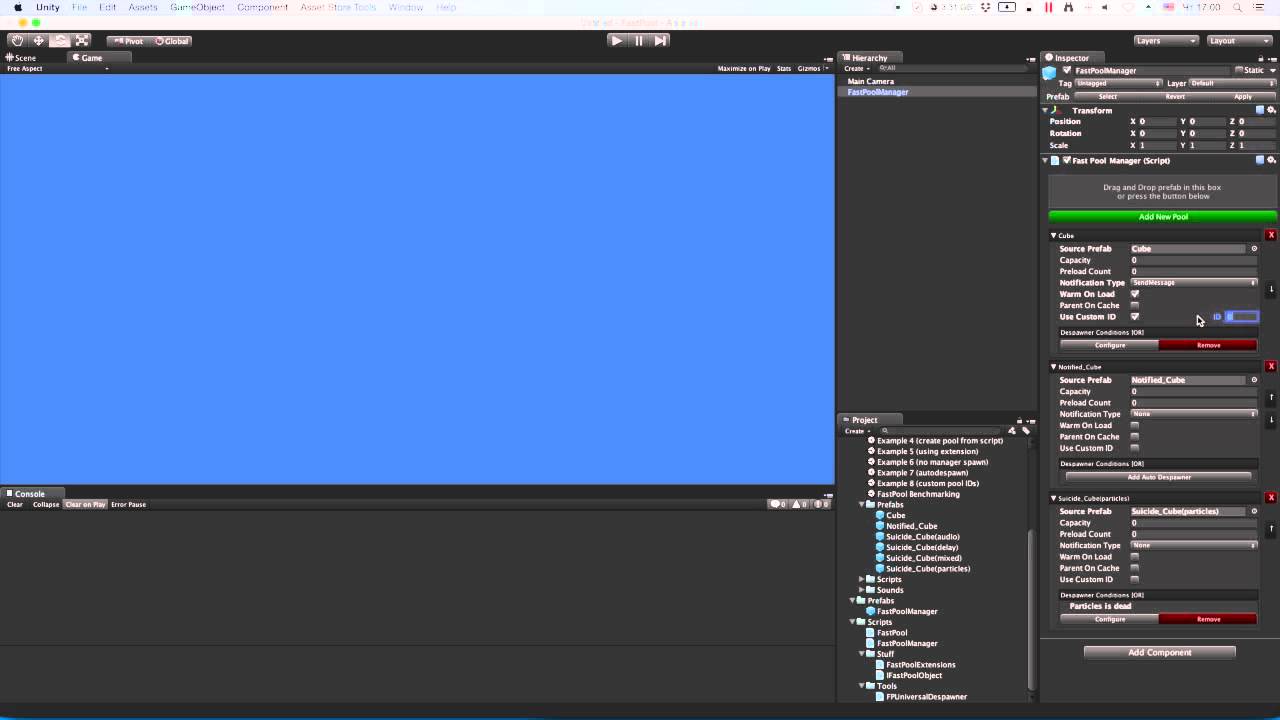Toggle Clear on Play in Console
The width and height of the screenshot is (1280, 720).
click(x=85, y=504)
